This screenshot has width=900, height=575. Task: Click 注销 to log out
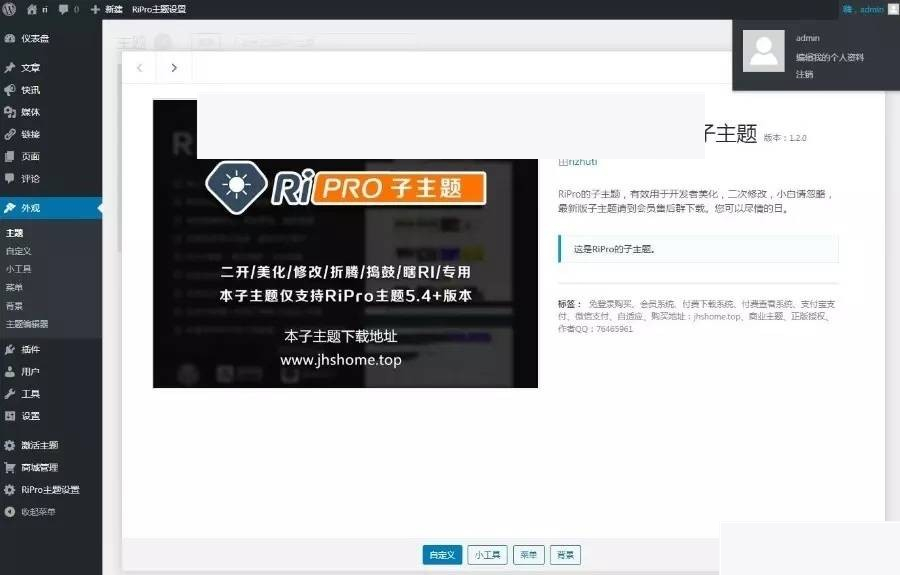[804, 74]
